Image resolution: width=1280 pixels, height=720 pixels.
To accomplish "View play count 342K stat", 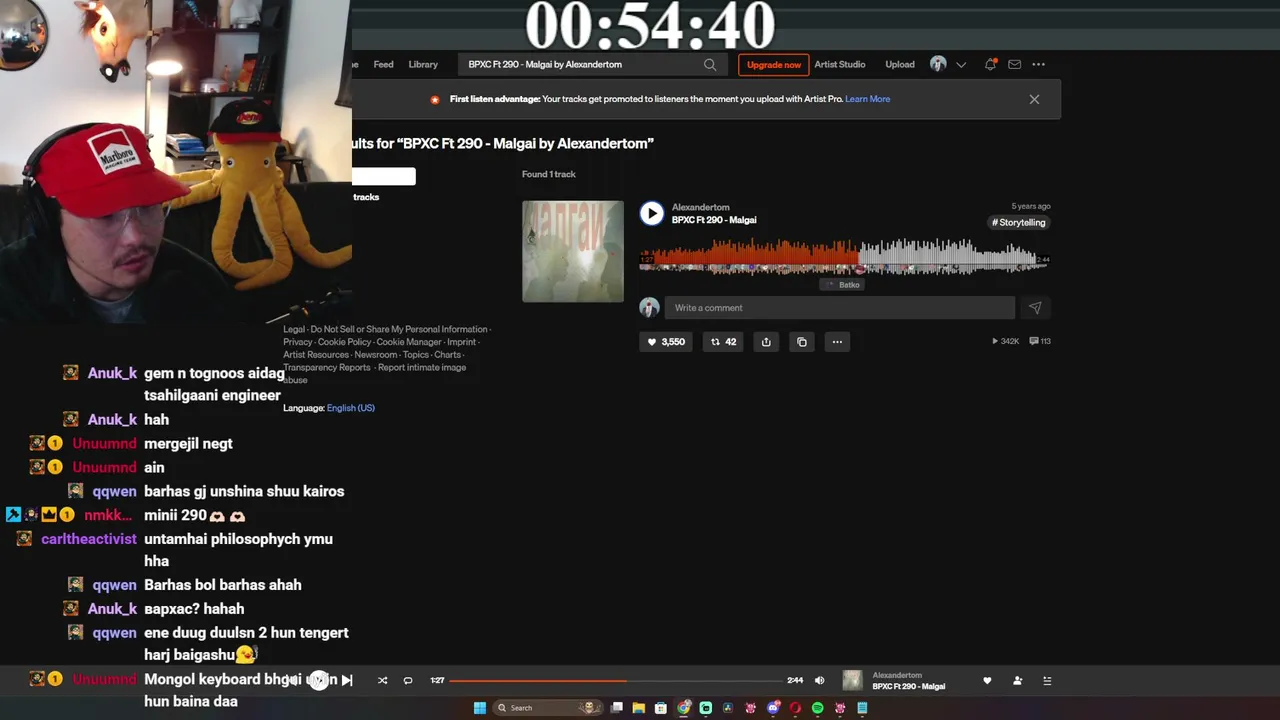I will pyautogui.click(x=1005, y=341).
